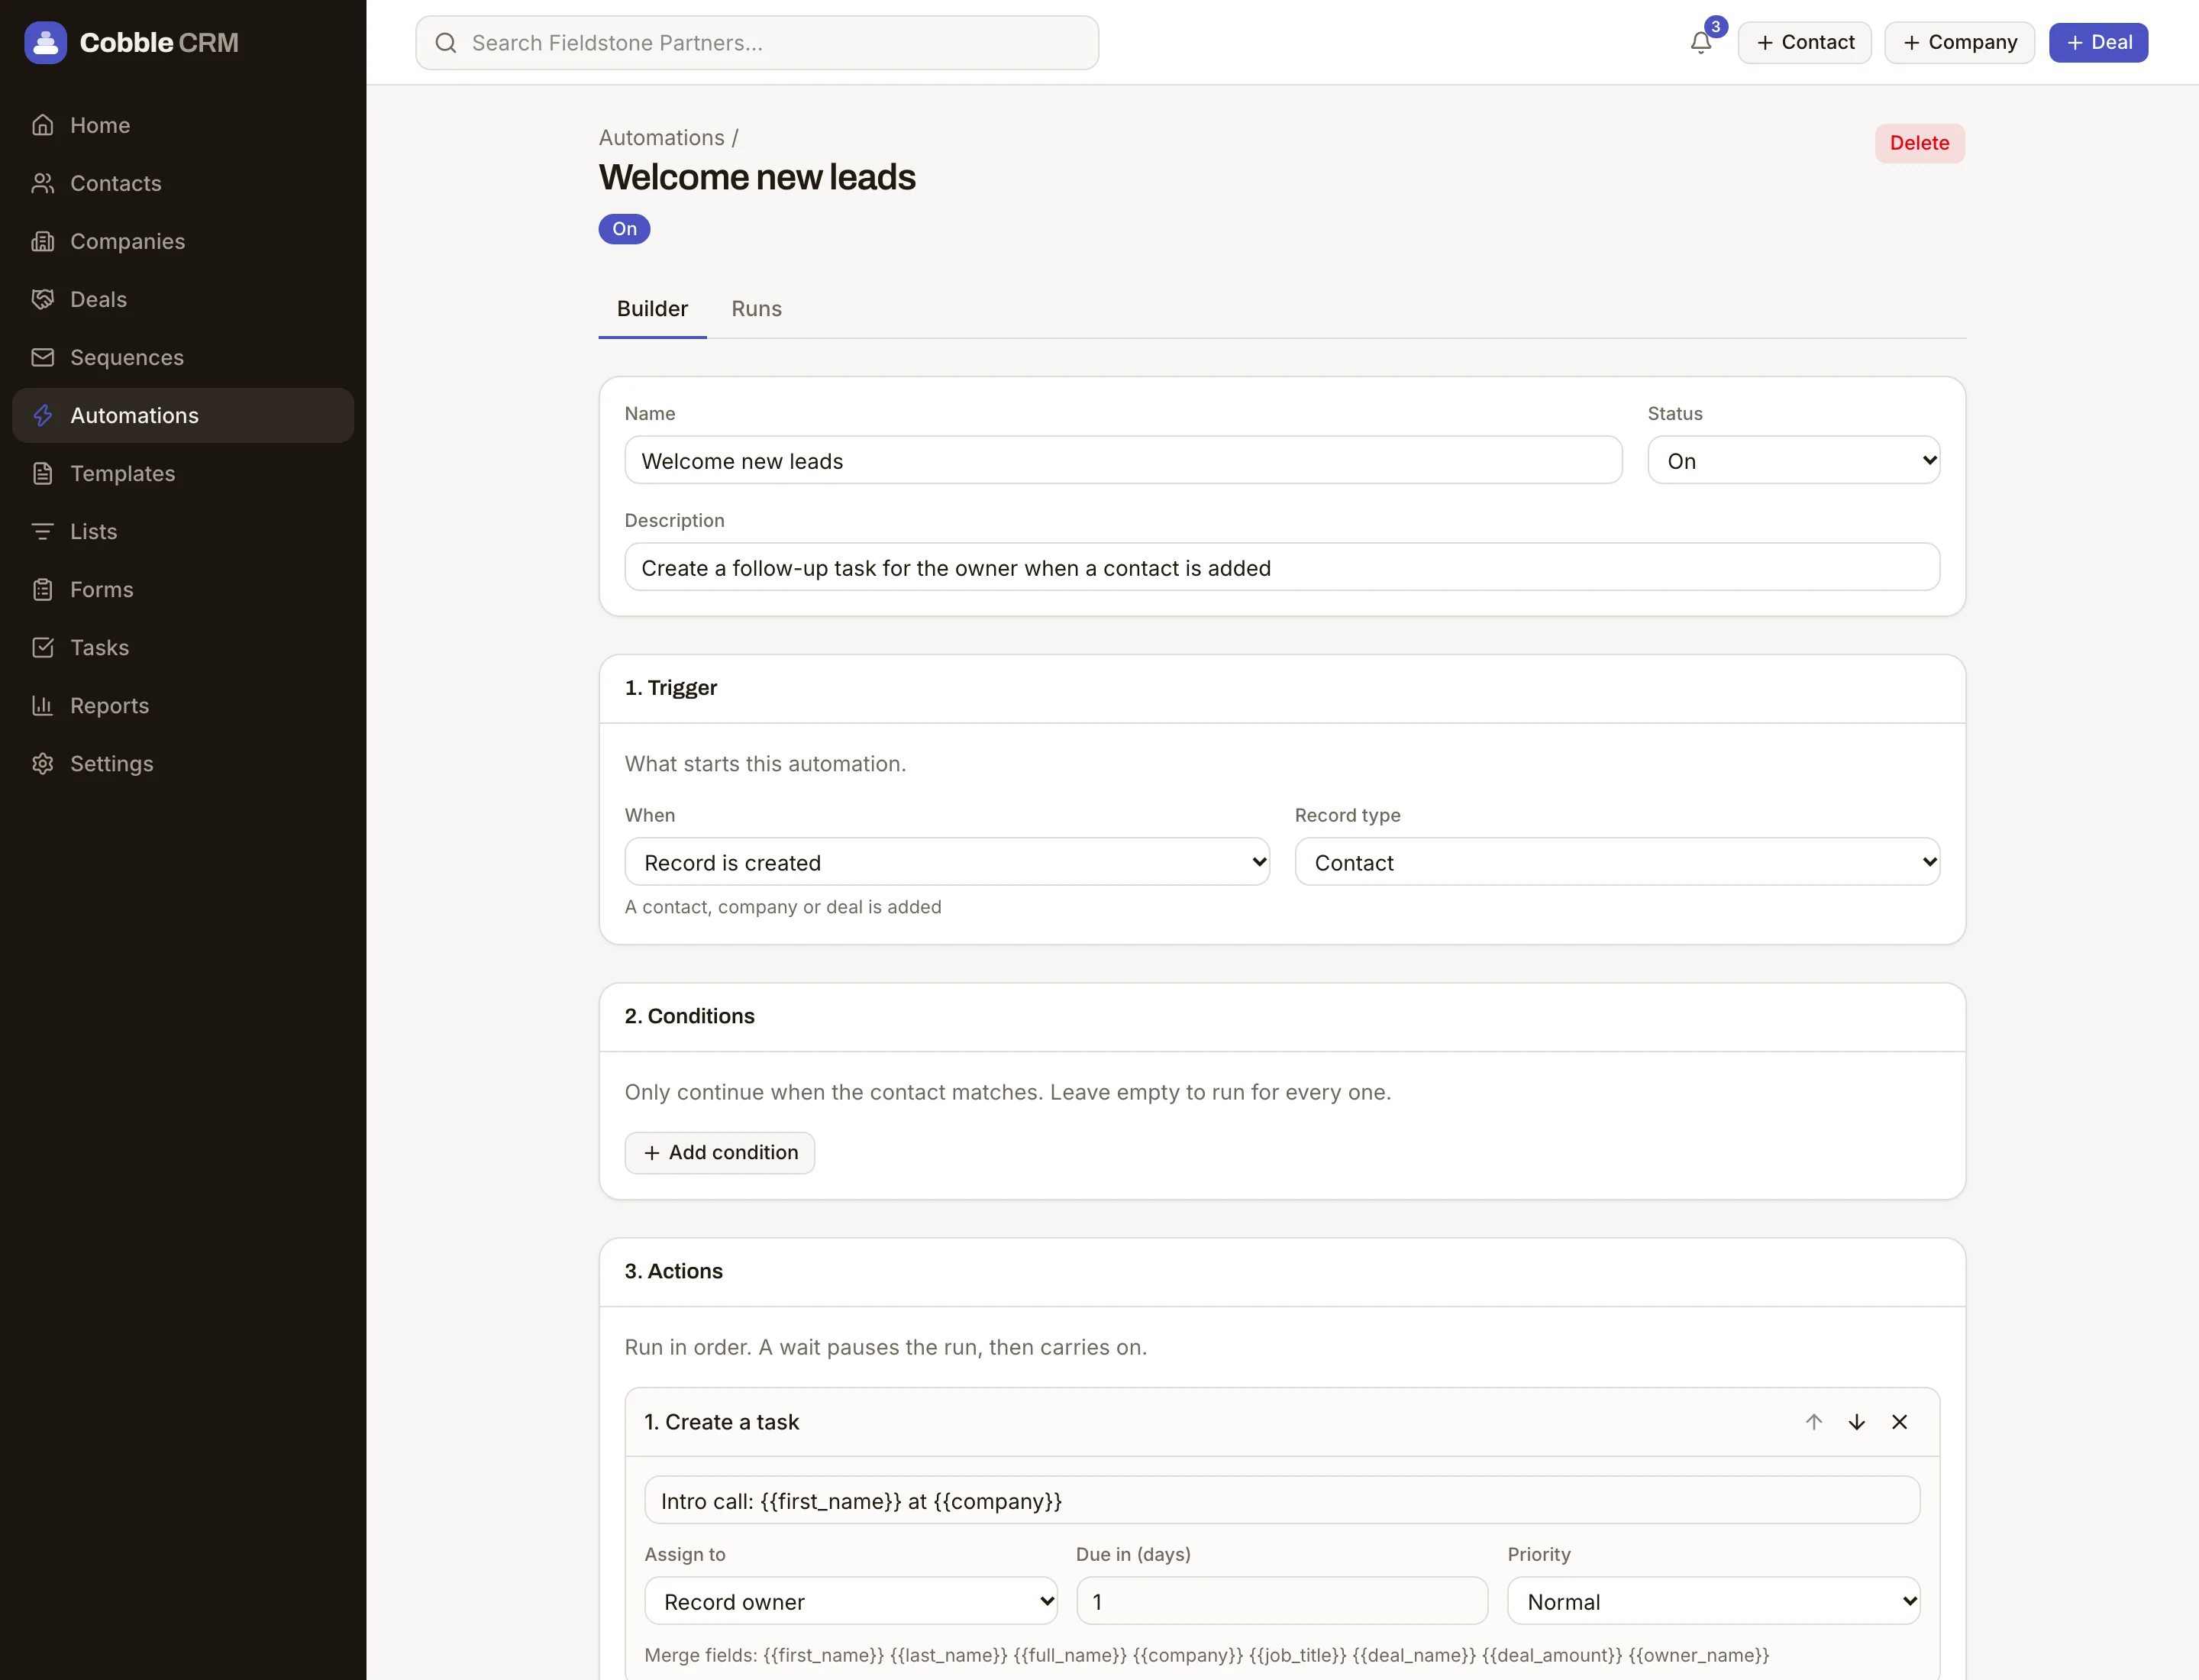Open Forms in the sidebar
The height and width of the screenshot is (1680, 2199).
click(183, 589)
